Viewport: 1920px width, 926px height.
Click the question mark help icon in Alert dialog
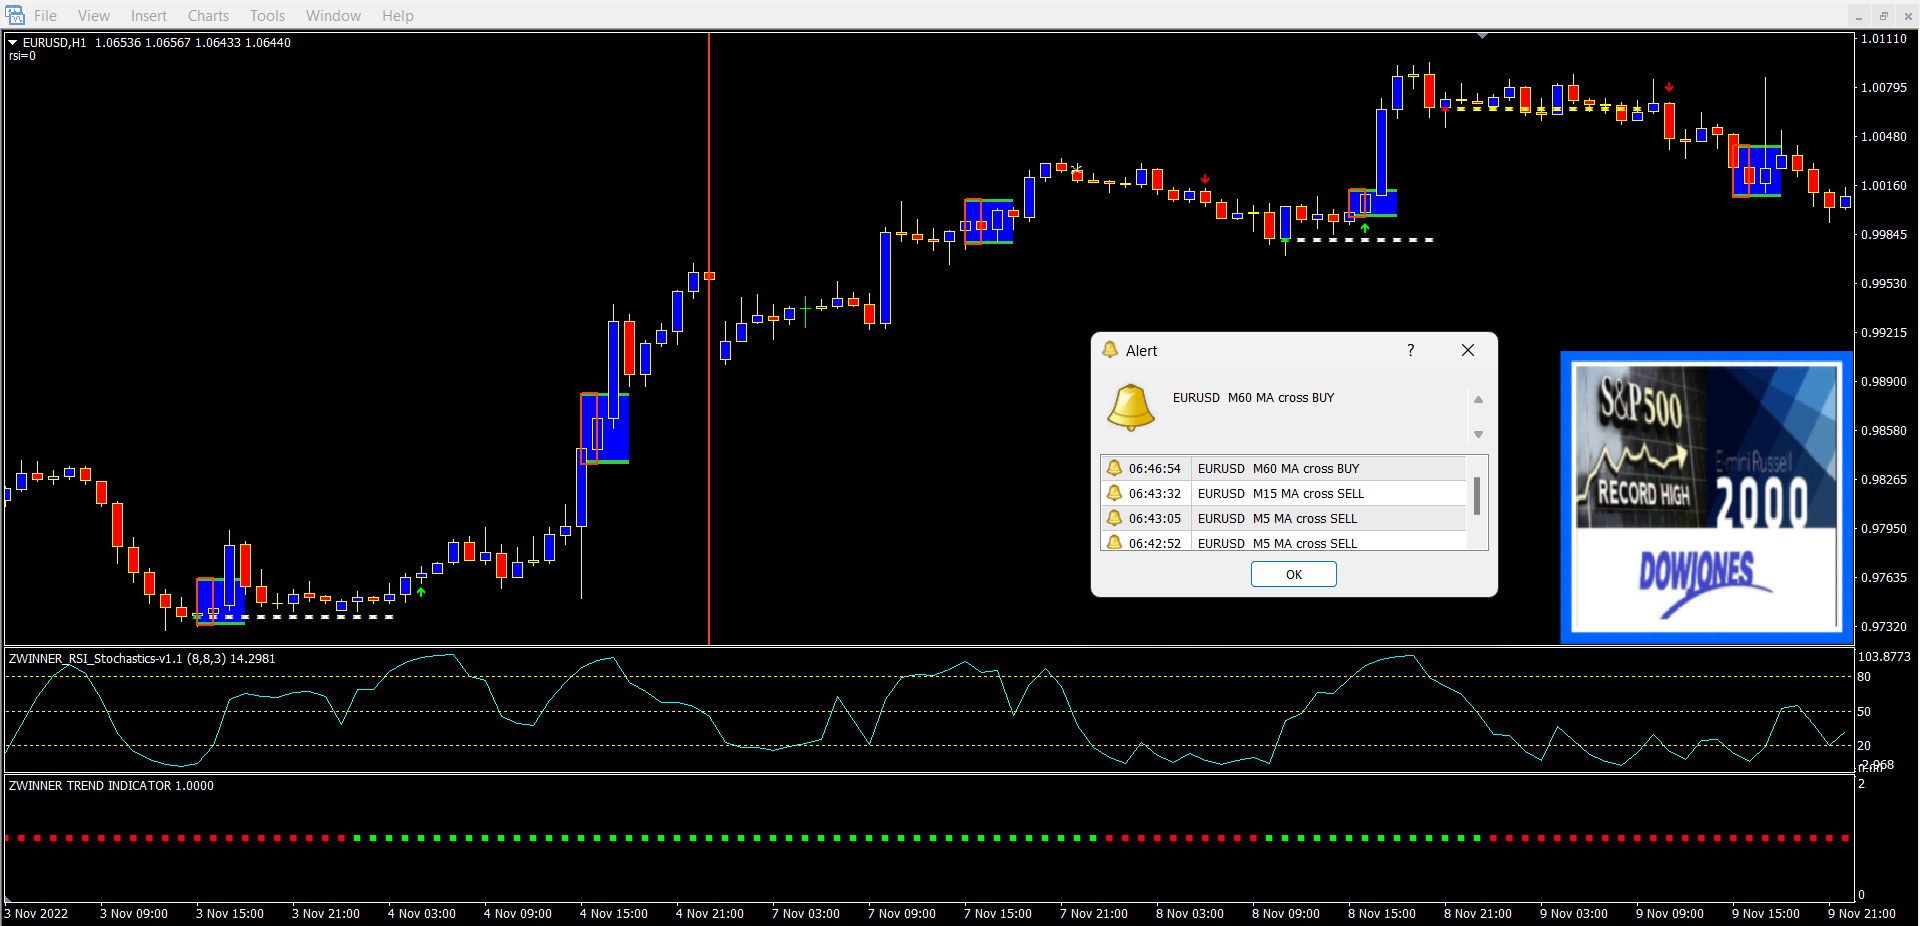click(x=1411, y=350)
